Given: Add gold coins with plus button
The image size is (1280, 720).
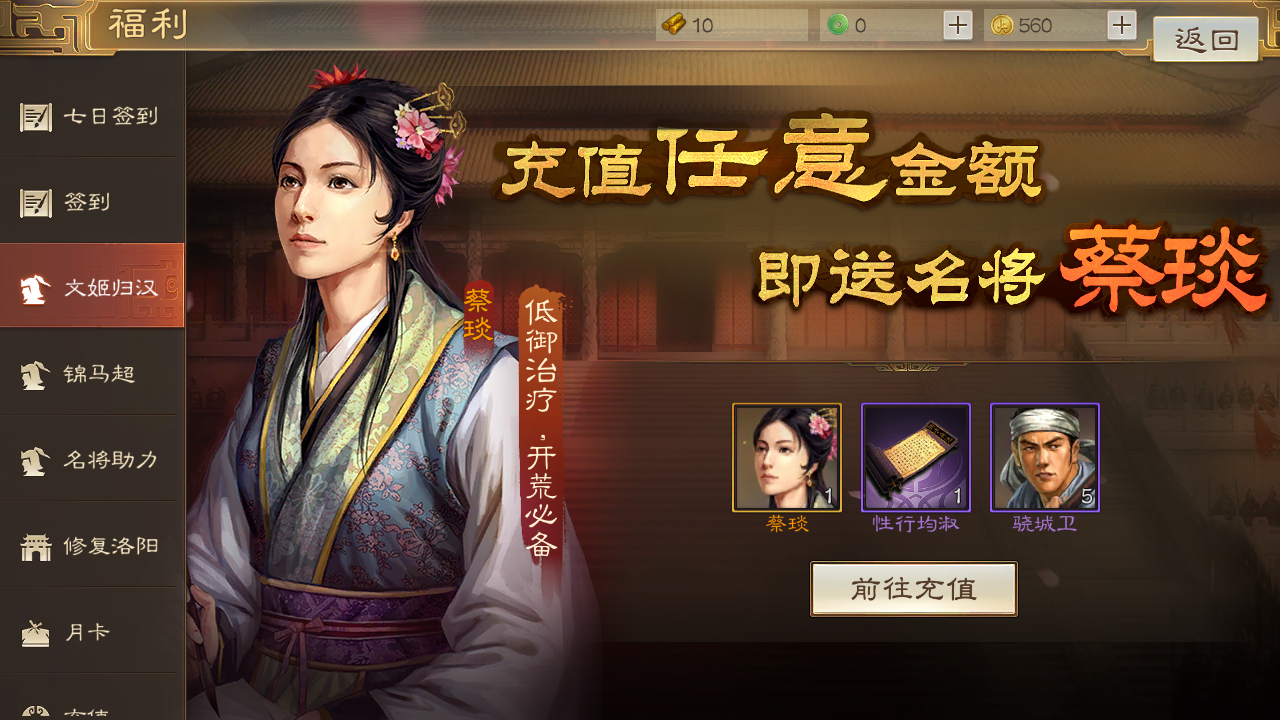Looking at the screenshot, I should [1122, 25].
